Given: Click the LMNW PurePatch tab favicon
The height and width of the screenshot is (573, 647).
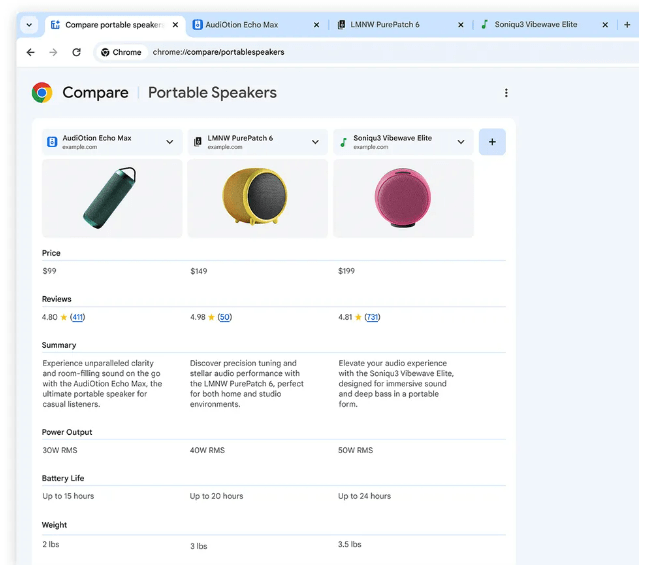Looking at the screenshot, I should (x=341, y=25).
